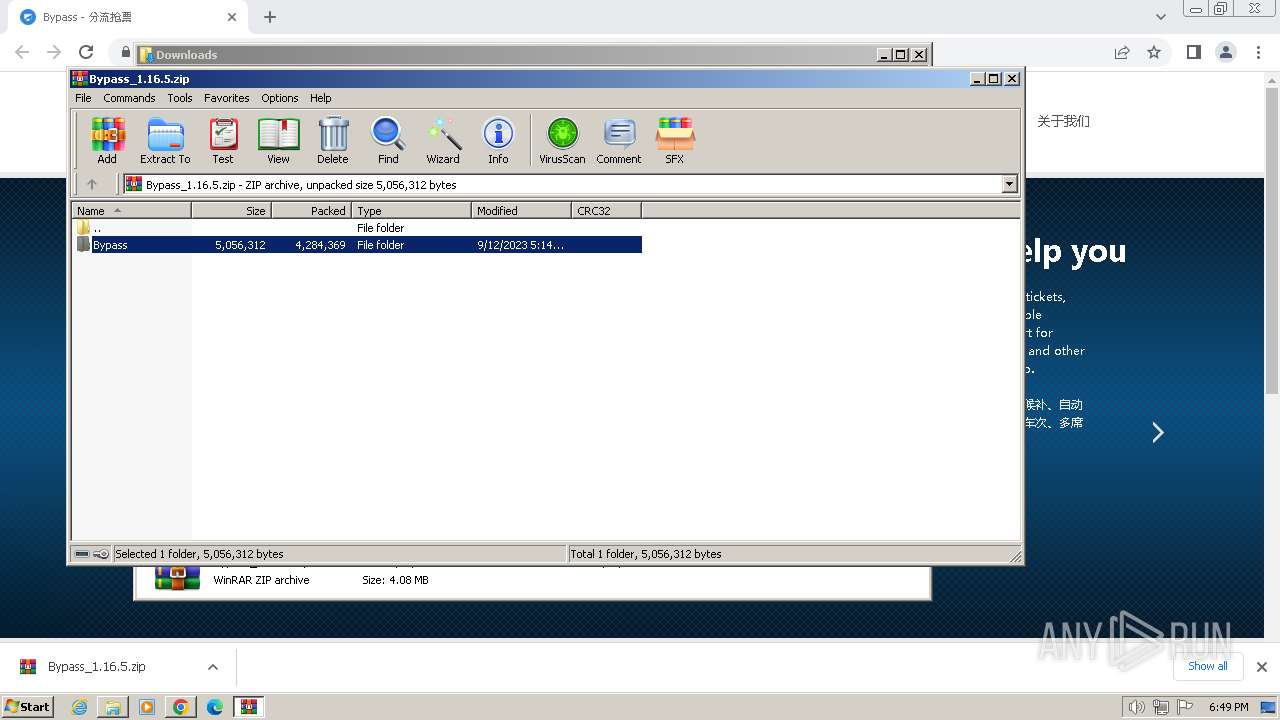
Task: Open the archive Comment tool
Action: [x=619, y=140]
